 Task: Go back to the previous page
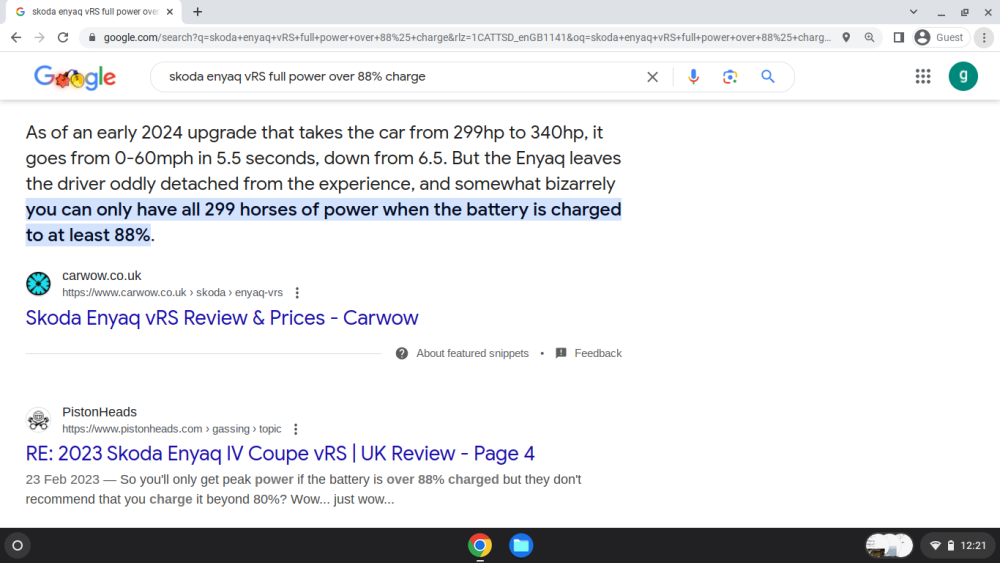pos(16,38)
